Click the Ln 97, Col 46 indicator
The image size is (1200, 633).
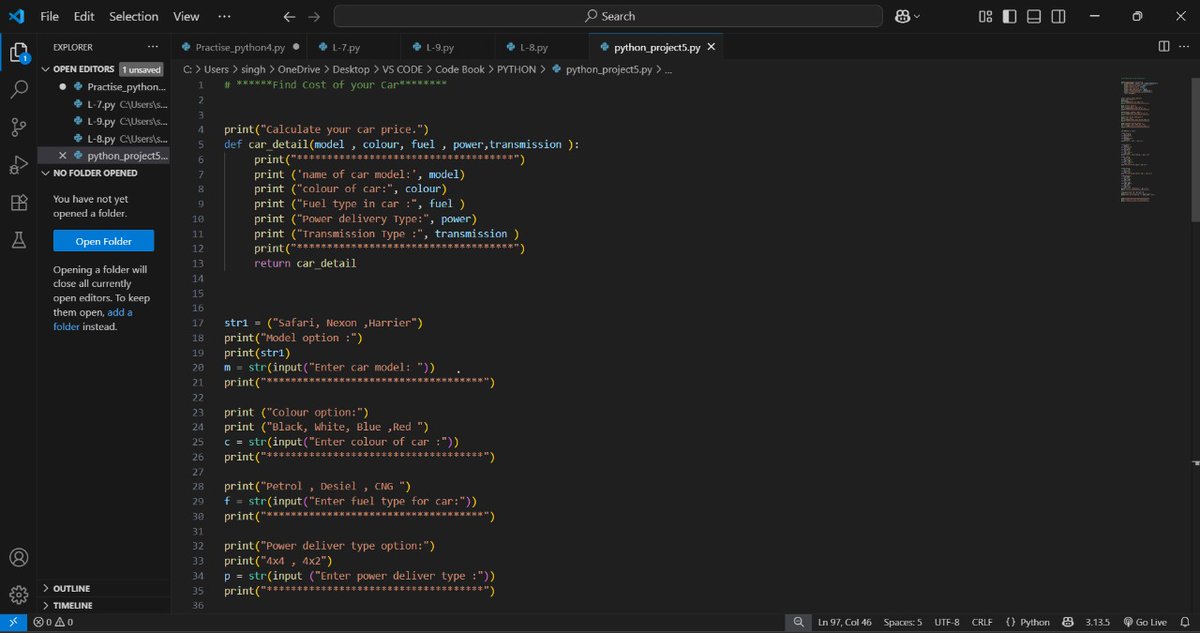[x=844, y=622]
